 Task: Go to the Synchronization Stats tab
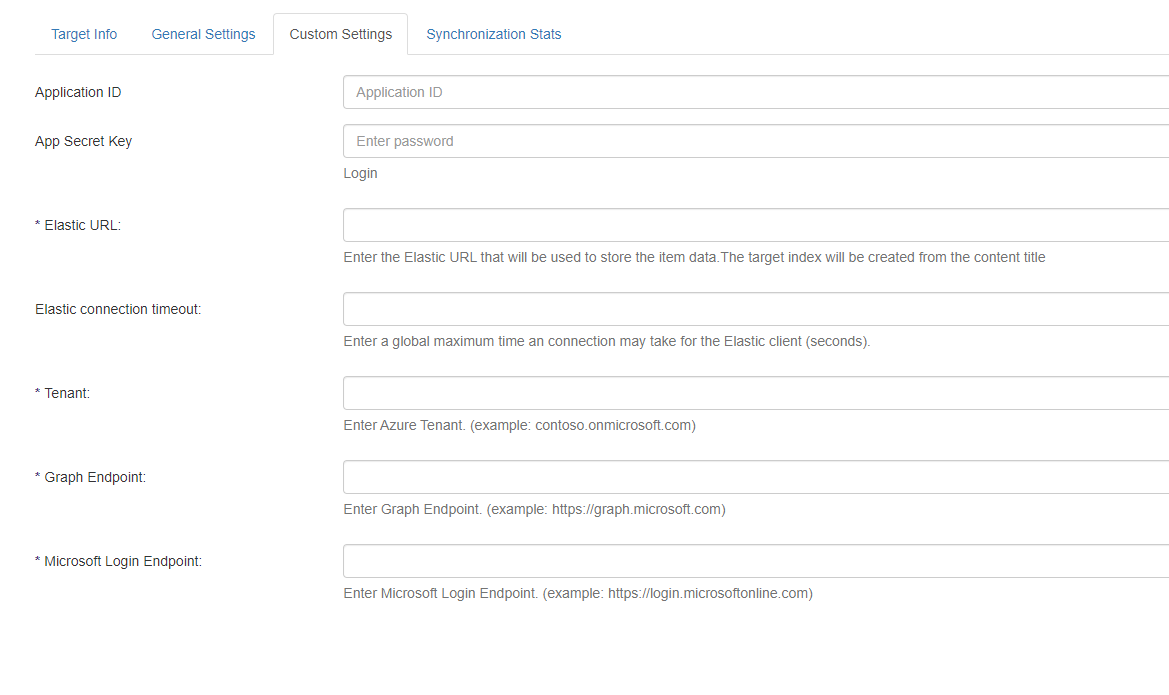[494, 34]
